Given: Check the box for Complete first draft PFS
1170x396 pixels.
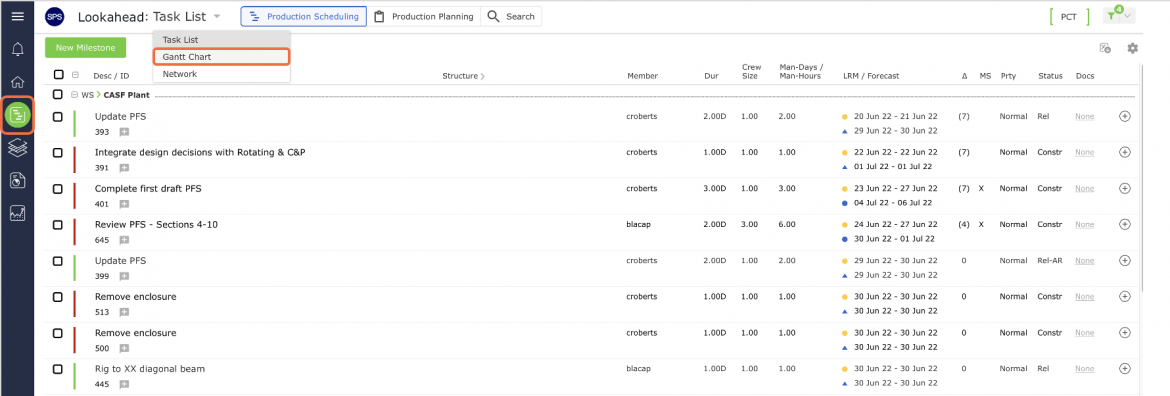Looking at the screenshot, I should pyautogui.click(x=57, y=189).
